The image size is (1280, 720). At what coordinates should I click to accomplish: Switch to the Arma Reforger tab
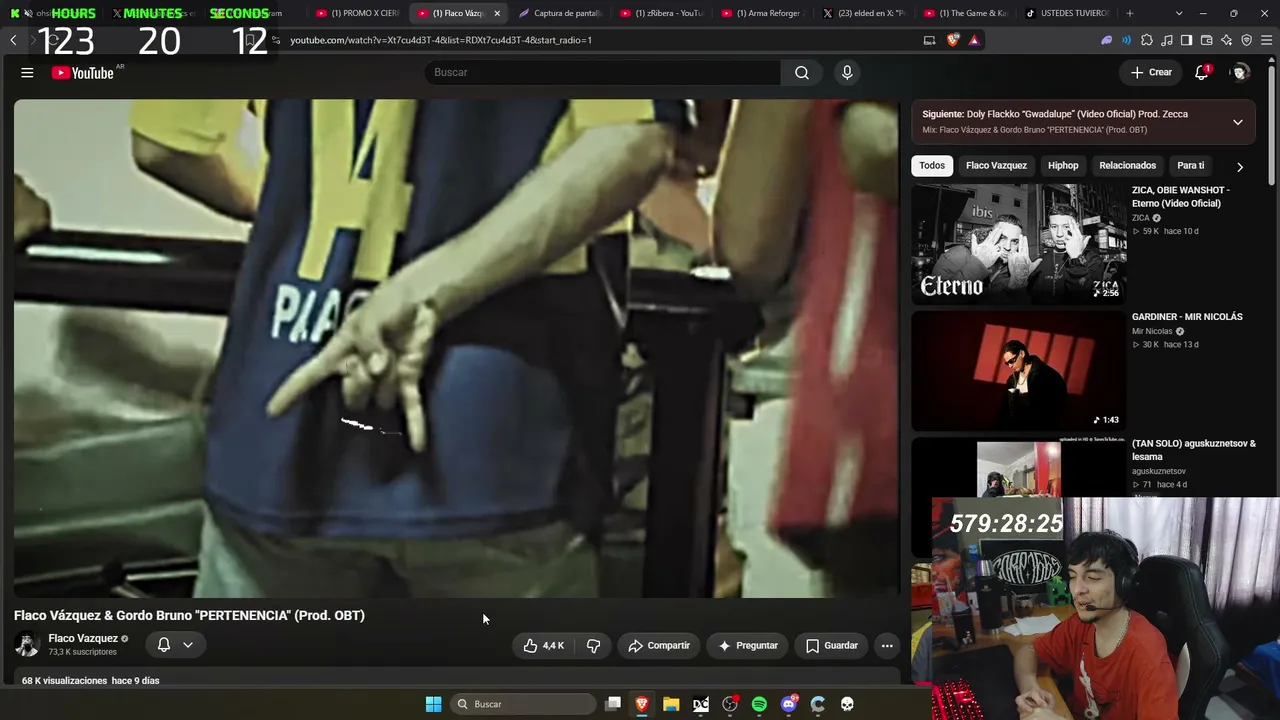tap(762, 13)
